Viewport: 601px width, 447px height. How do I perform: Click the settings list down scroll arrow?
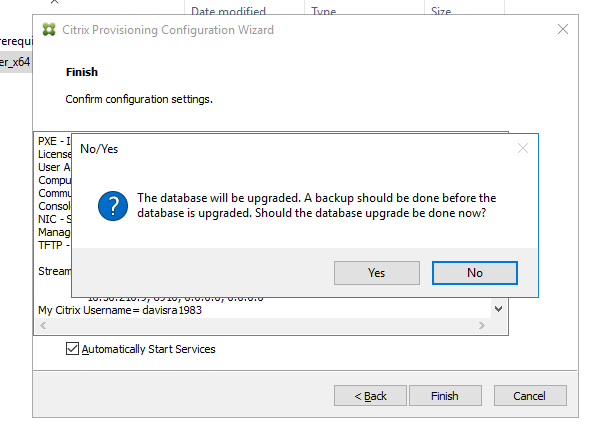tap(498, 309)
